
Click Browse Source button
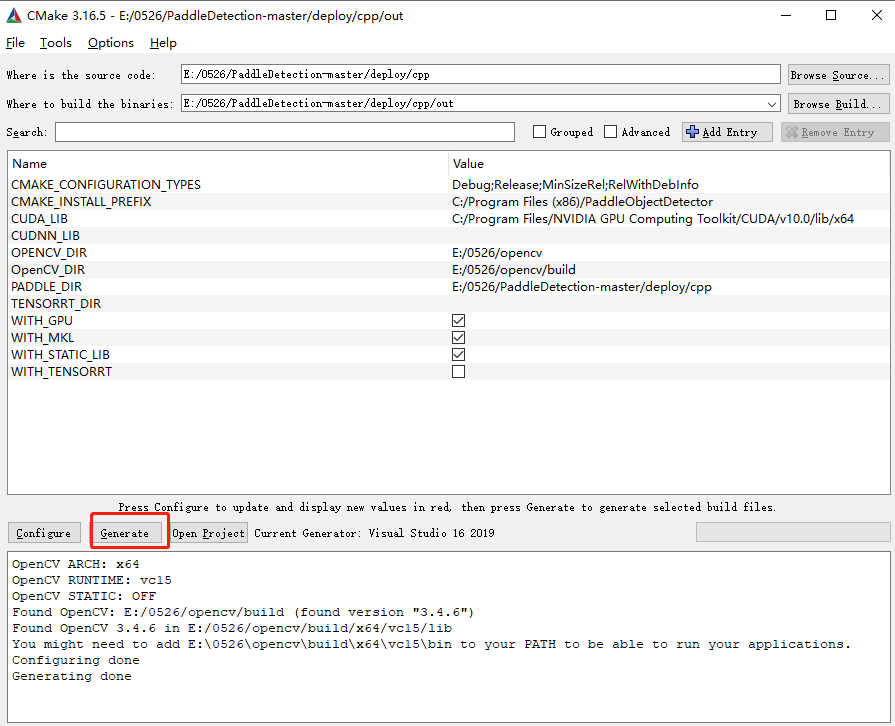click(838, 75)
